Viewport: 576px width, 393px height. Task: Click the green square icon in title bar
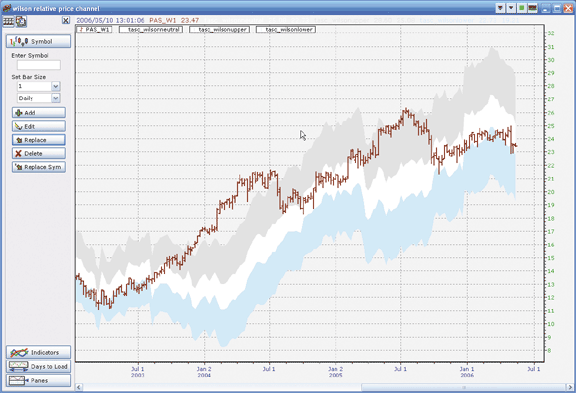[x=522, y=8]
